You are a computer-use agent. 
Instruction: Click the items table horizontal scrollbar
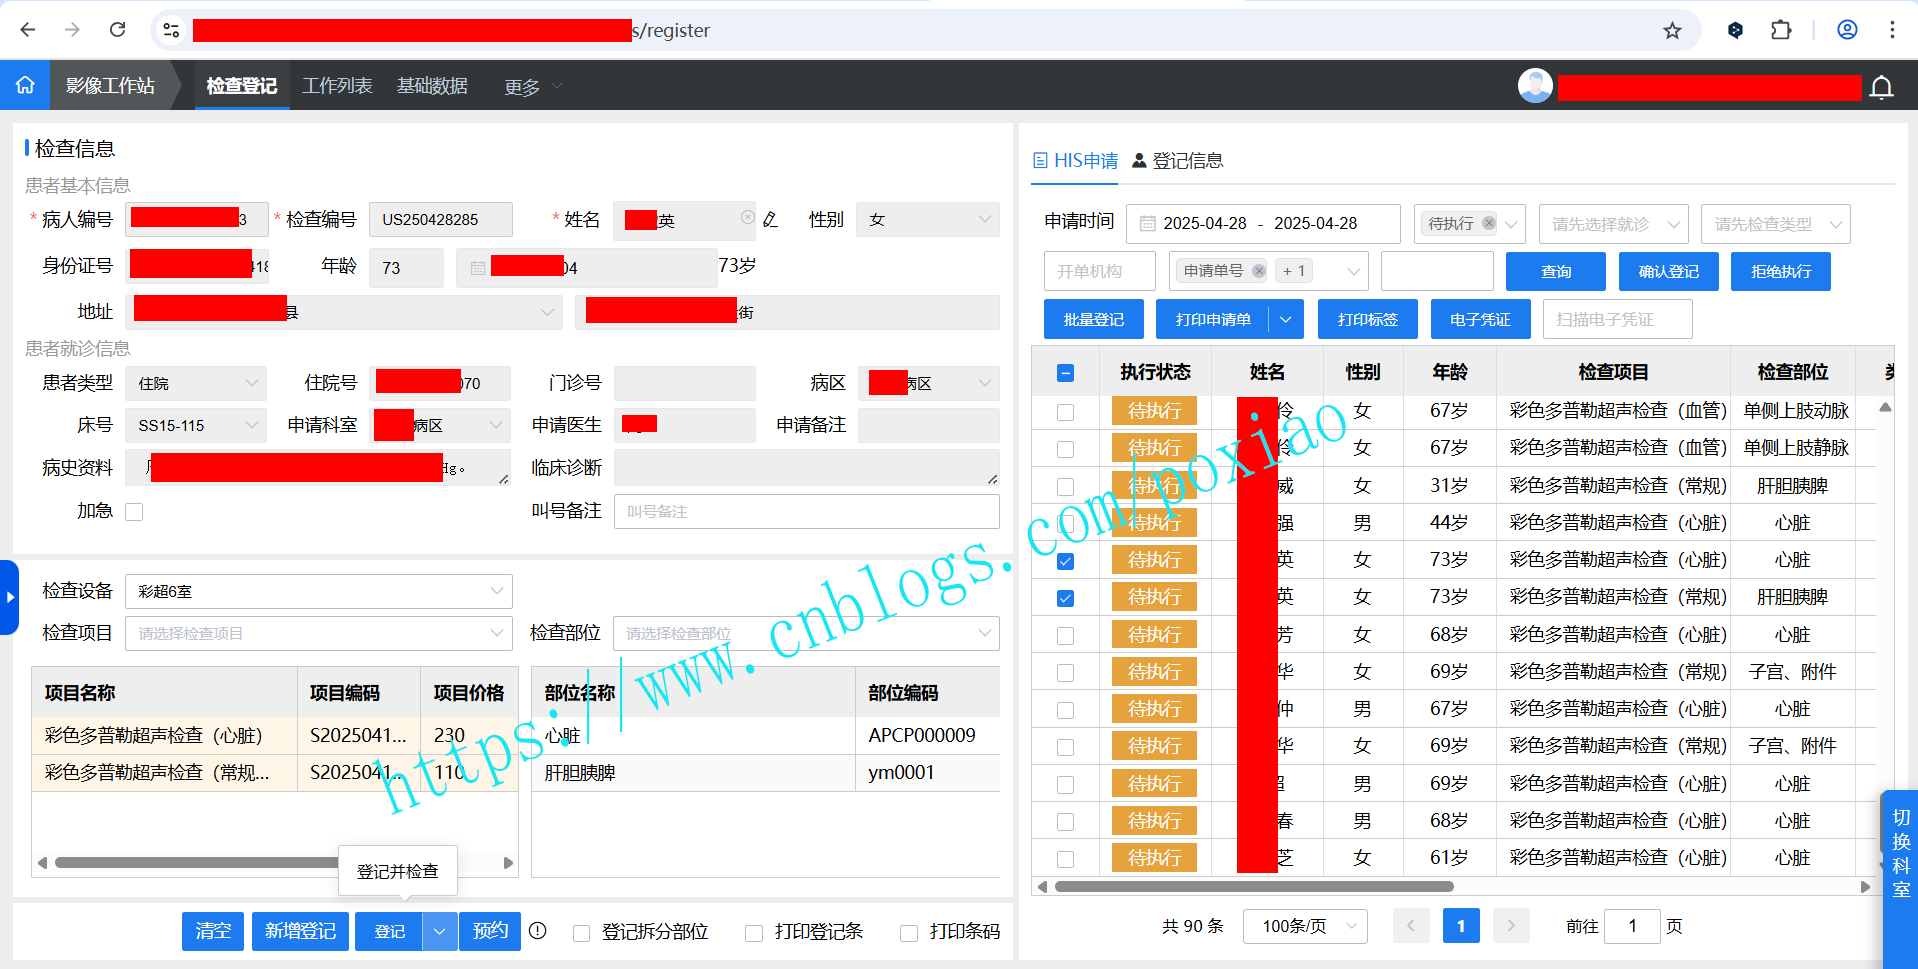point(197,862)
